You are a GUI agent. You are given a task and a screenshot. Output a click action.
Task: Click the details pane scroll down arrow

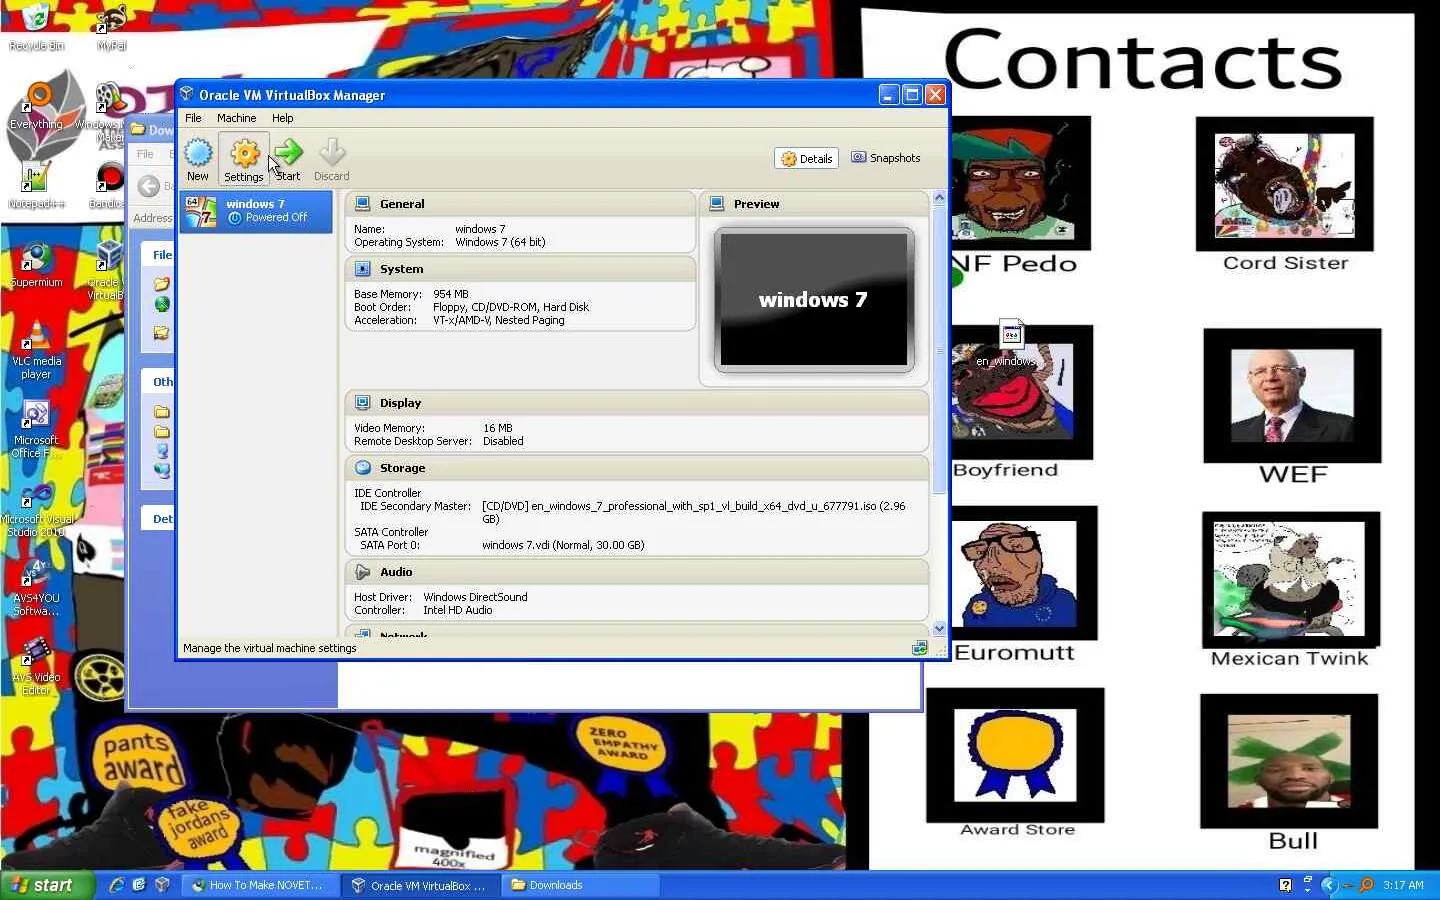[x=939, y=628]
